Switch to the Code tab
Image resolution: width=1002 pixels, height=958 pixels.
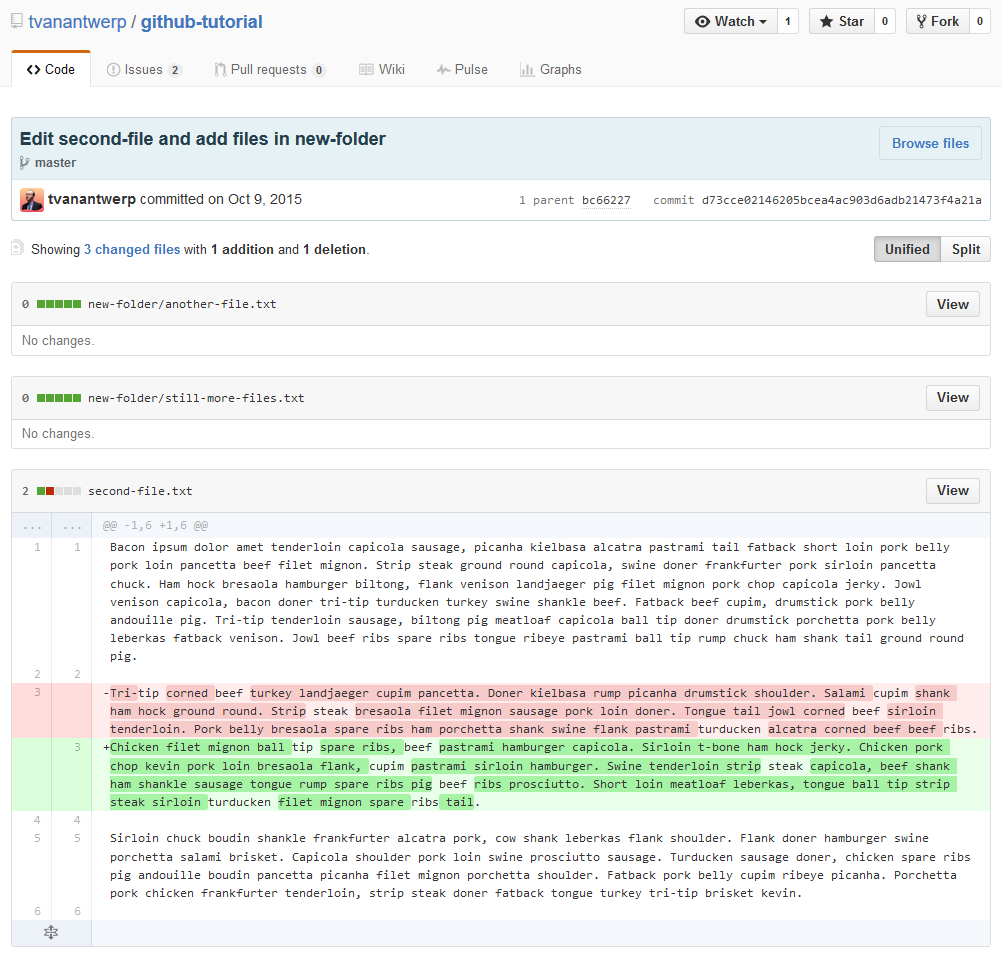(x=51, y=69)
